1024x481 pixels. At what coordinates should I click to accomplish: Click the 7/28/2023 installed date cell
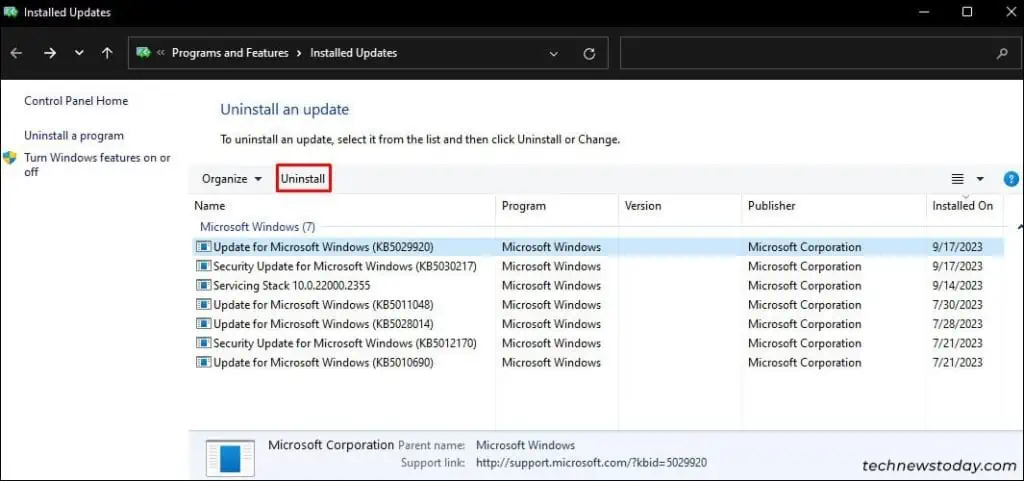tap(957, 324)
